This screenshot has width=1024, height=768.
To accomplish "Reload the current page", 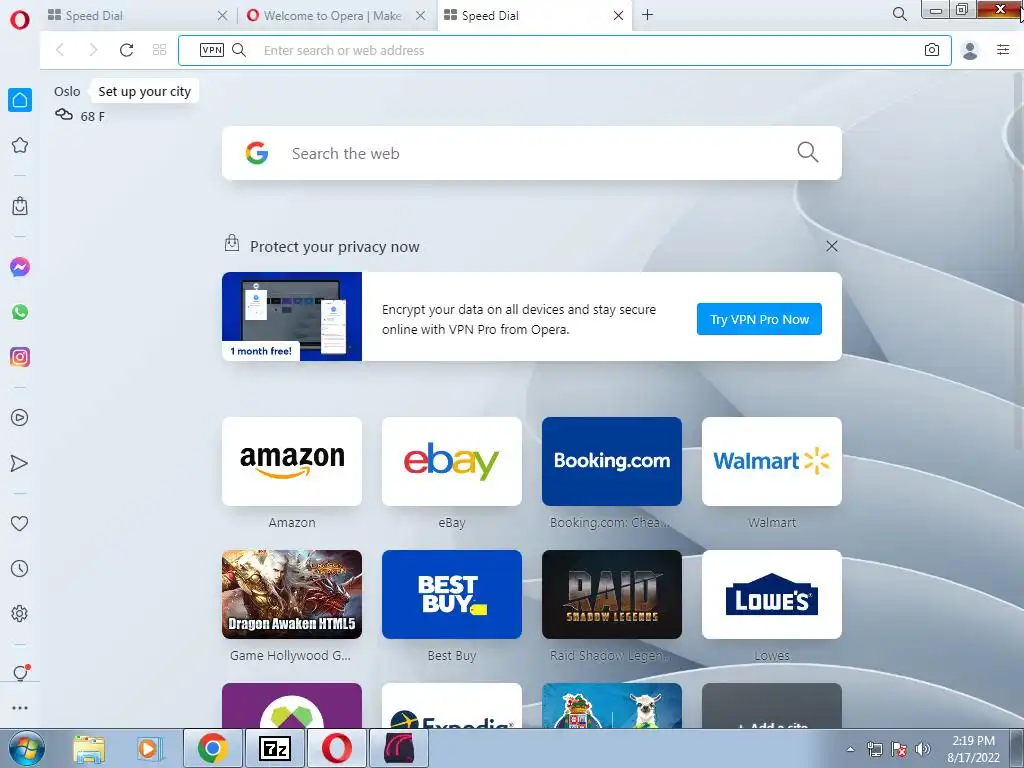I will point(126,50).
